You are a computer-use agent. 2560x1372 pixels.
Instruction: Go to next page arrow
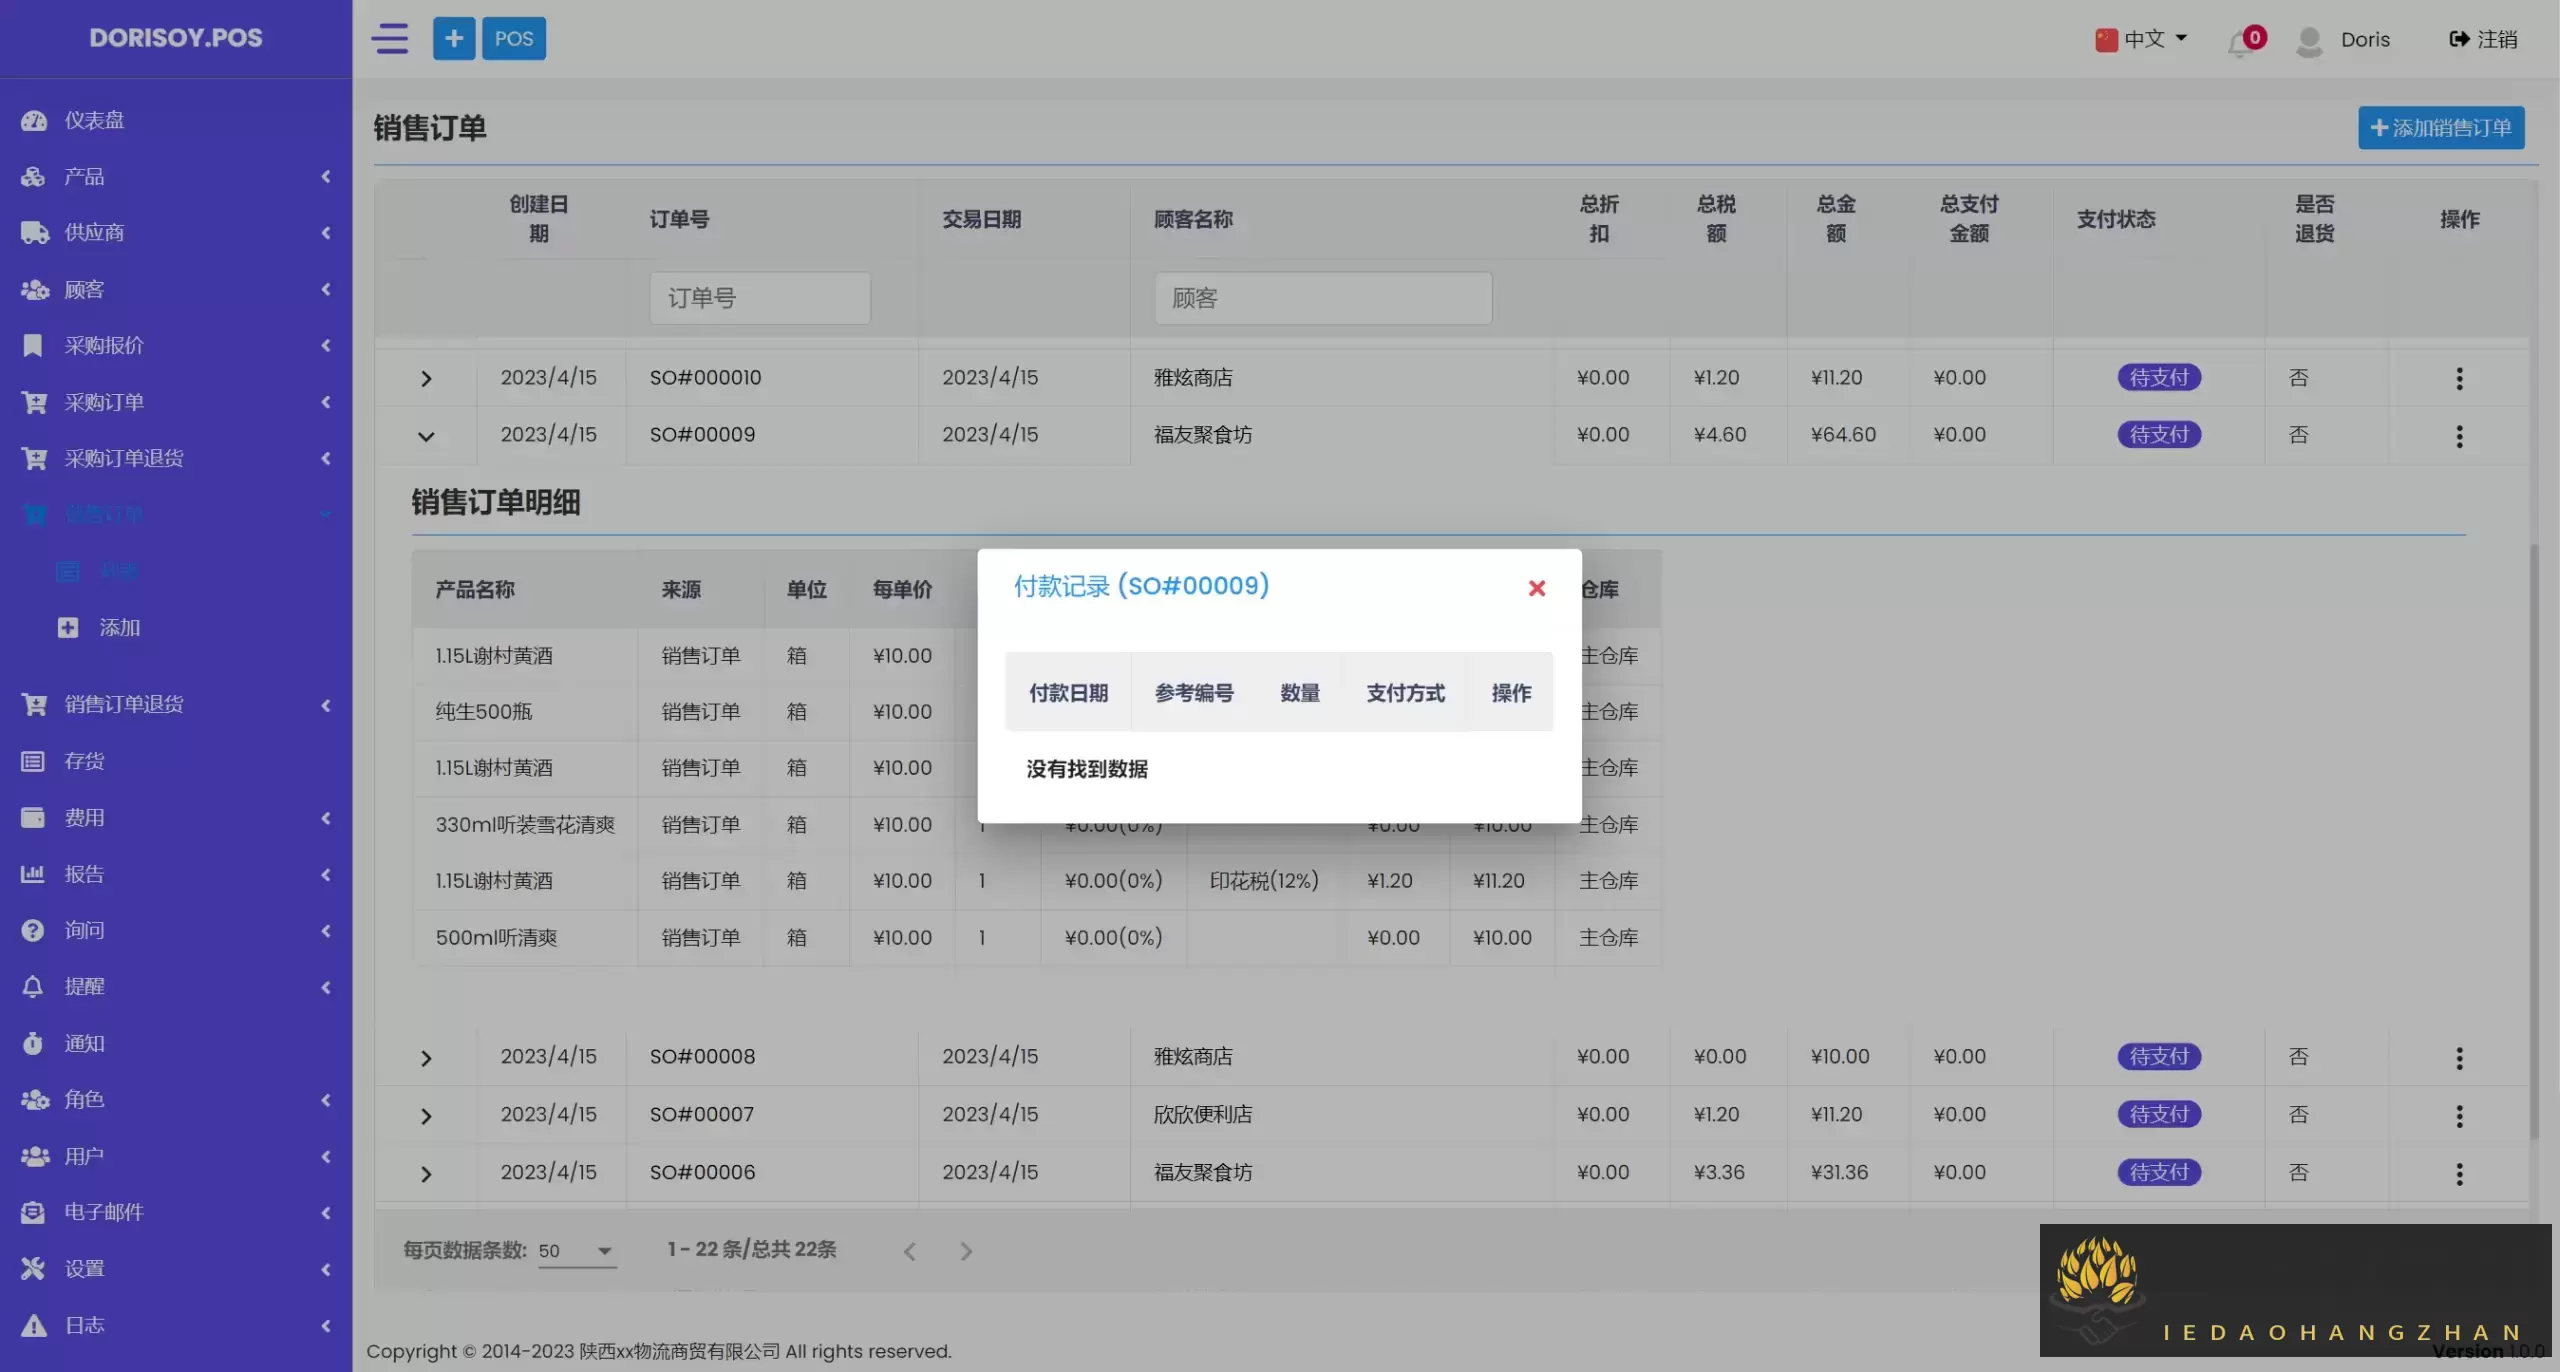pyautogui.click(x=966, y=1251)
